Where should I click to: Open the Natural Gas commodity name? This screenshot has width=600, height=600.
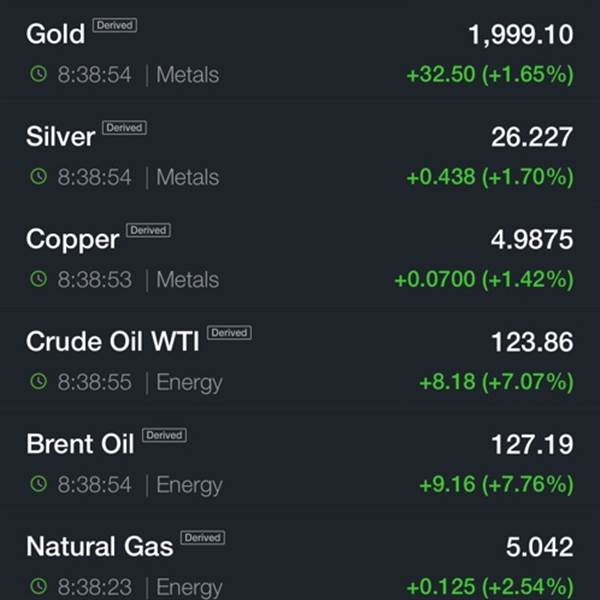coord(99,546)
